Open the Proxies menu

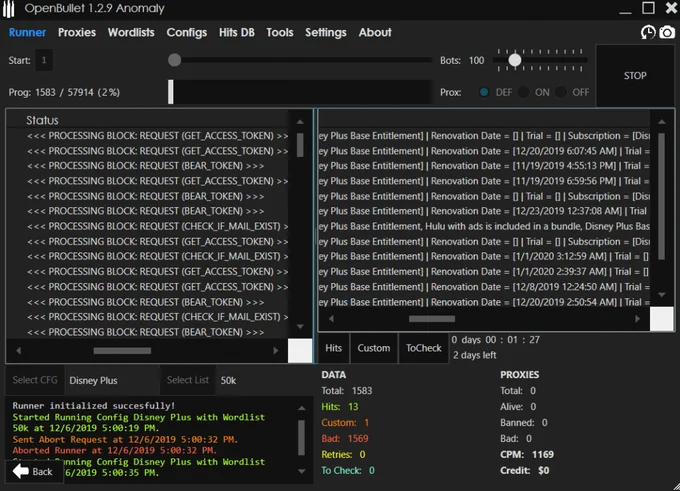tap(77, 33)
